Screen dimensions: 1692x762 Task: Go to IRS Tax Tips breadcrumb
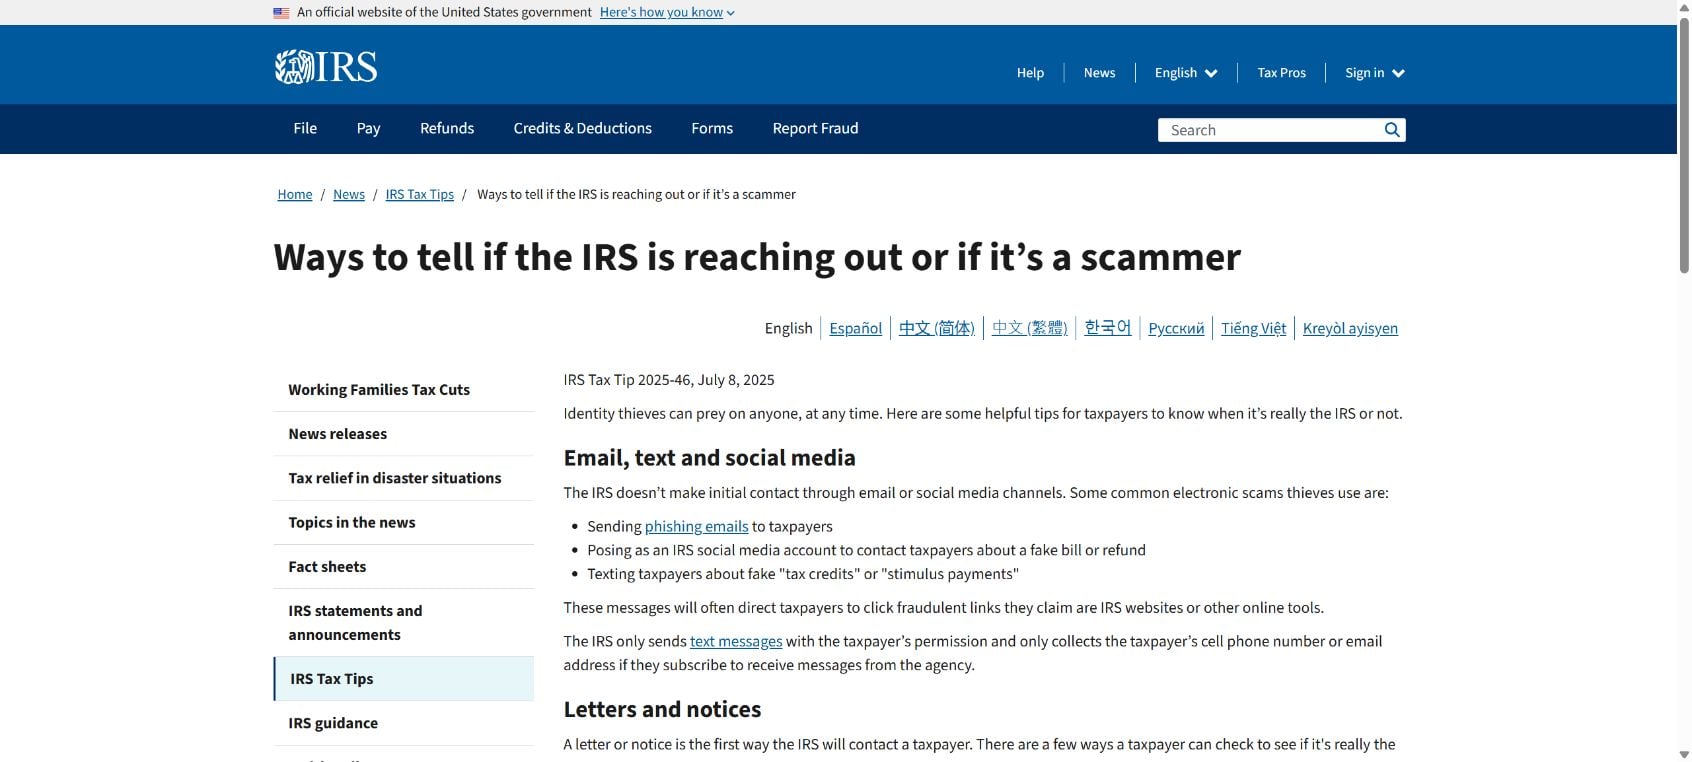(420, 194)
